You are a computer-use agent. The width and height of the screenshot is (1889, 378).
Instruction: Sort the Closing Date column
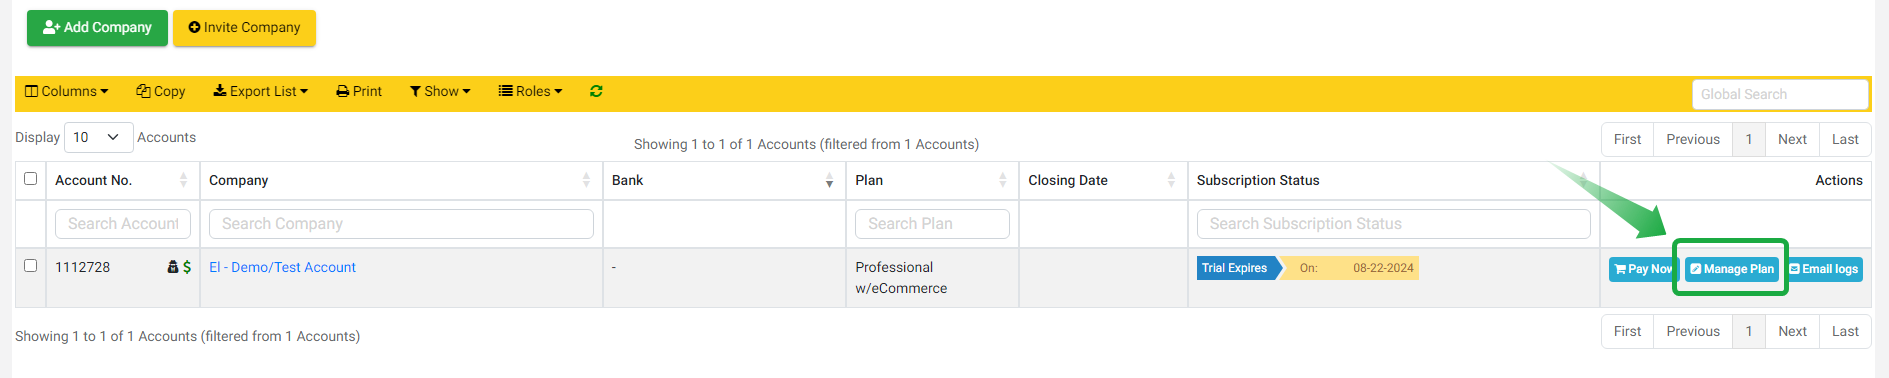pos(1171,180)
